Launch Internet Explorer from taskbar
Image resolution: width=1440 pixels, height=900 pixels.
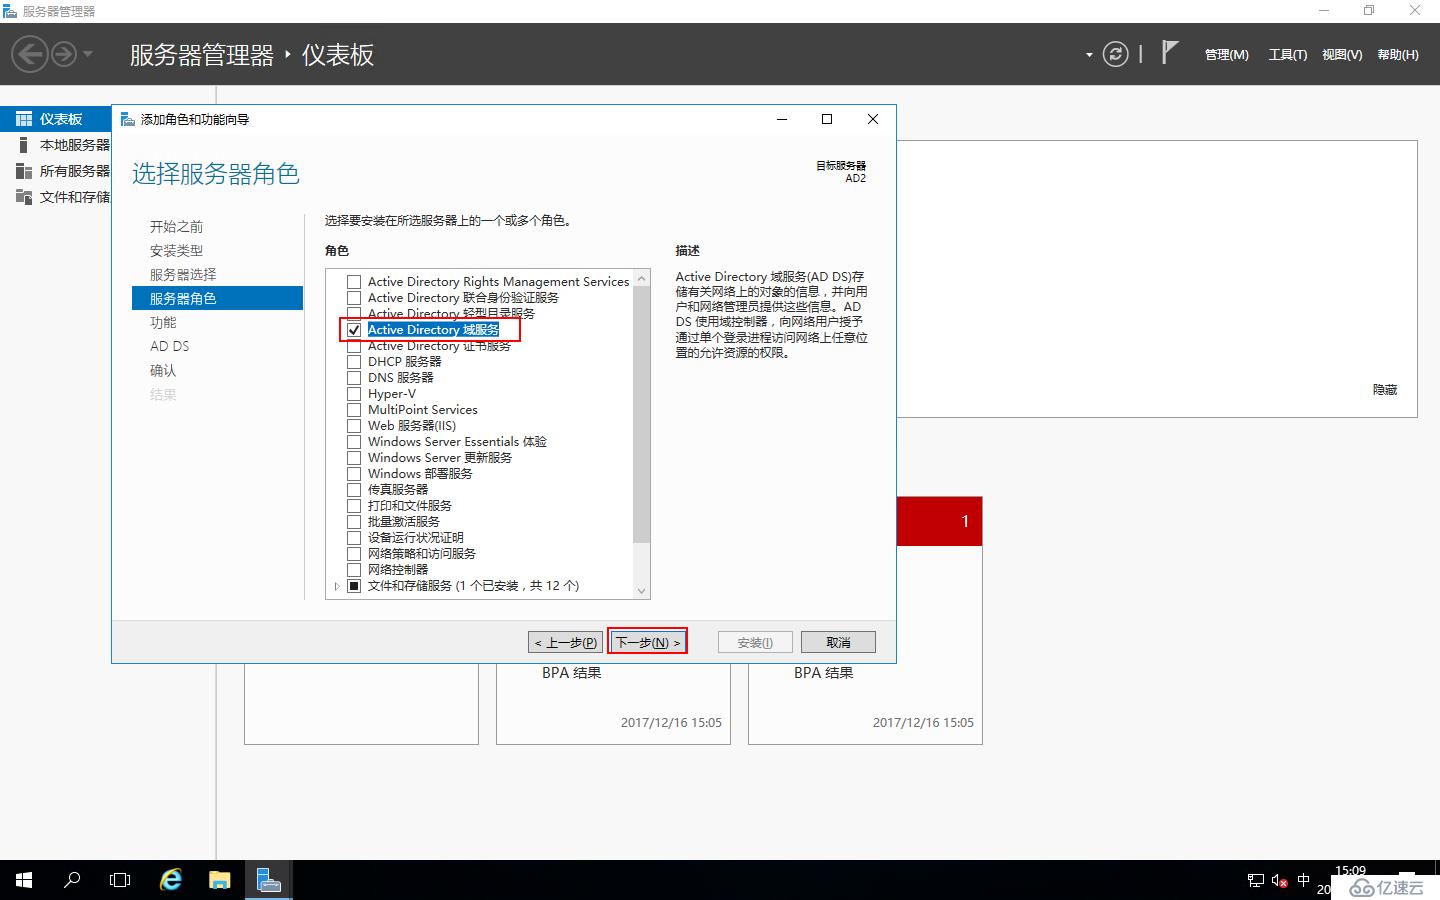pos(171,880)
